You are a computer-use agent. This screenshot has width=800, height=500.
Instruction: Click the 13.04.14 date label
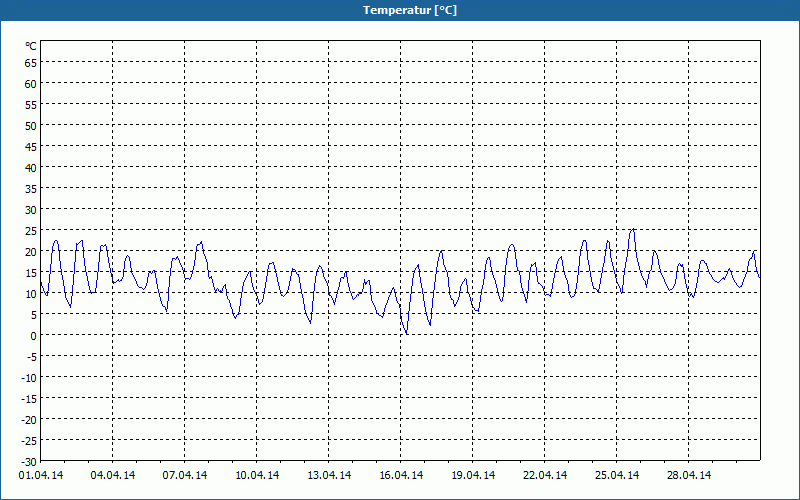pyautogui.click(x=329, y=476)
